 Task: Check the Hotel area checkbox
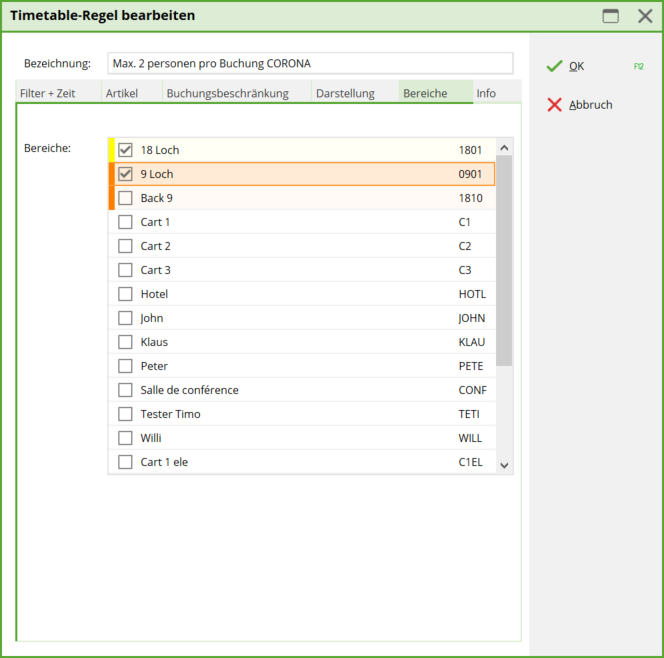(125, 294)
